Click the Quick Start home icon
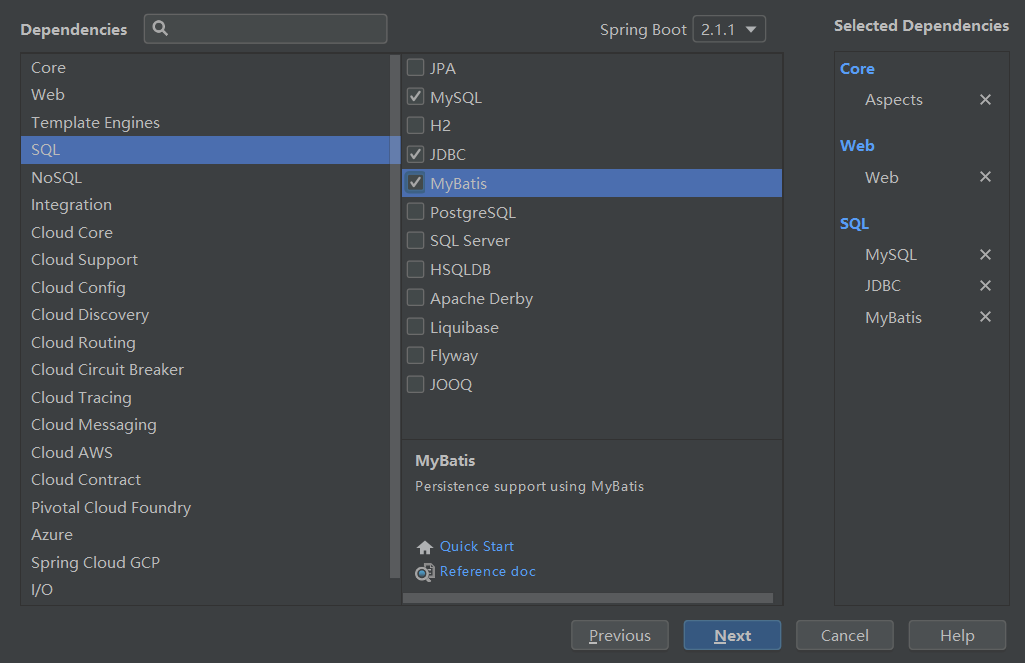This screenshot has width=1025, height=663. [425, 547]
